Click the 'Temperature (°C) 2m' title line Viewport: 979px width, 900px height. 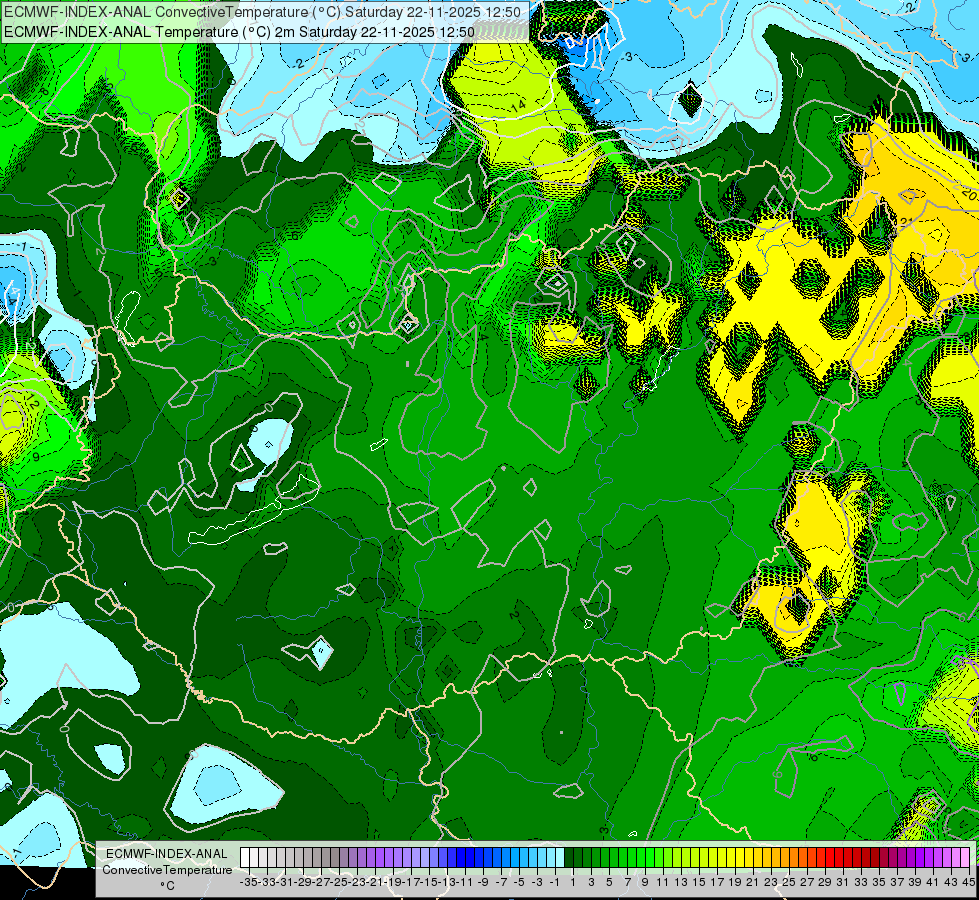click(239, 32)
